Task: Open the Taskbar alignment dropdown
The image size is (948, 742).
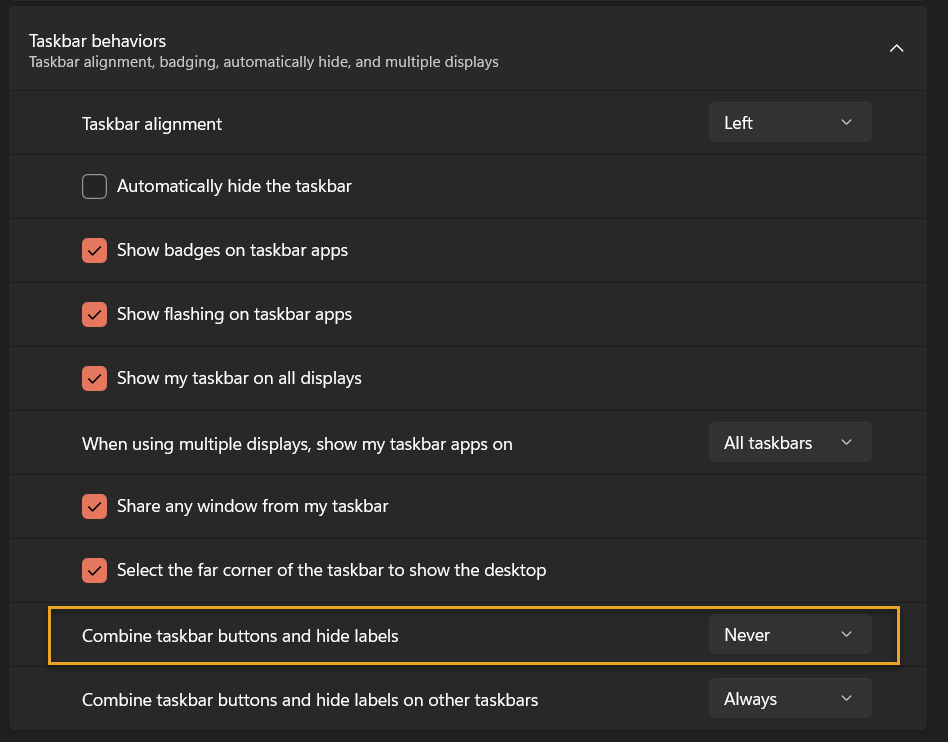Action: tap(789, 123)
